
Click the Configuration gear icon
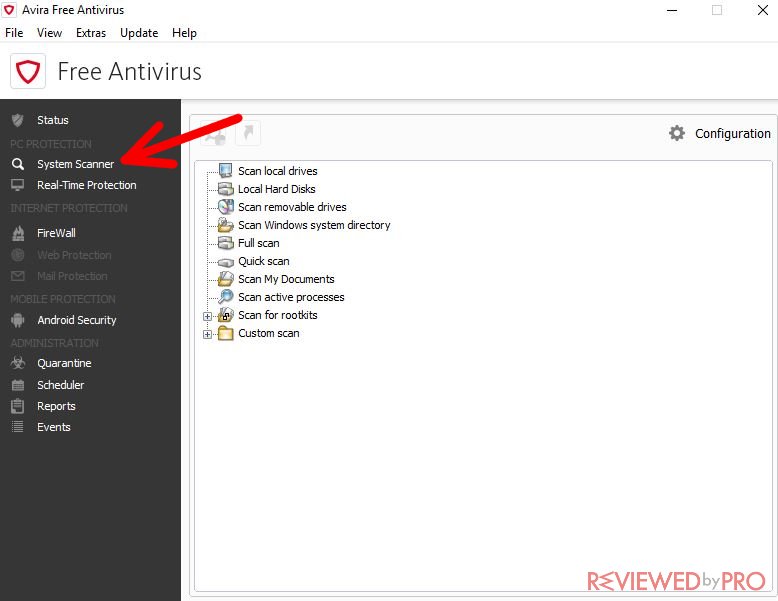click(677, 133)
